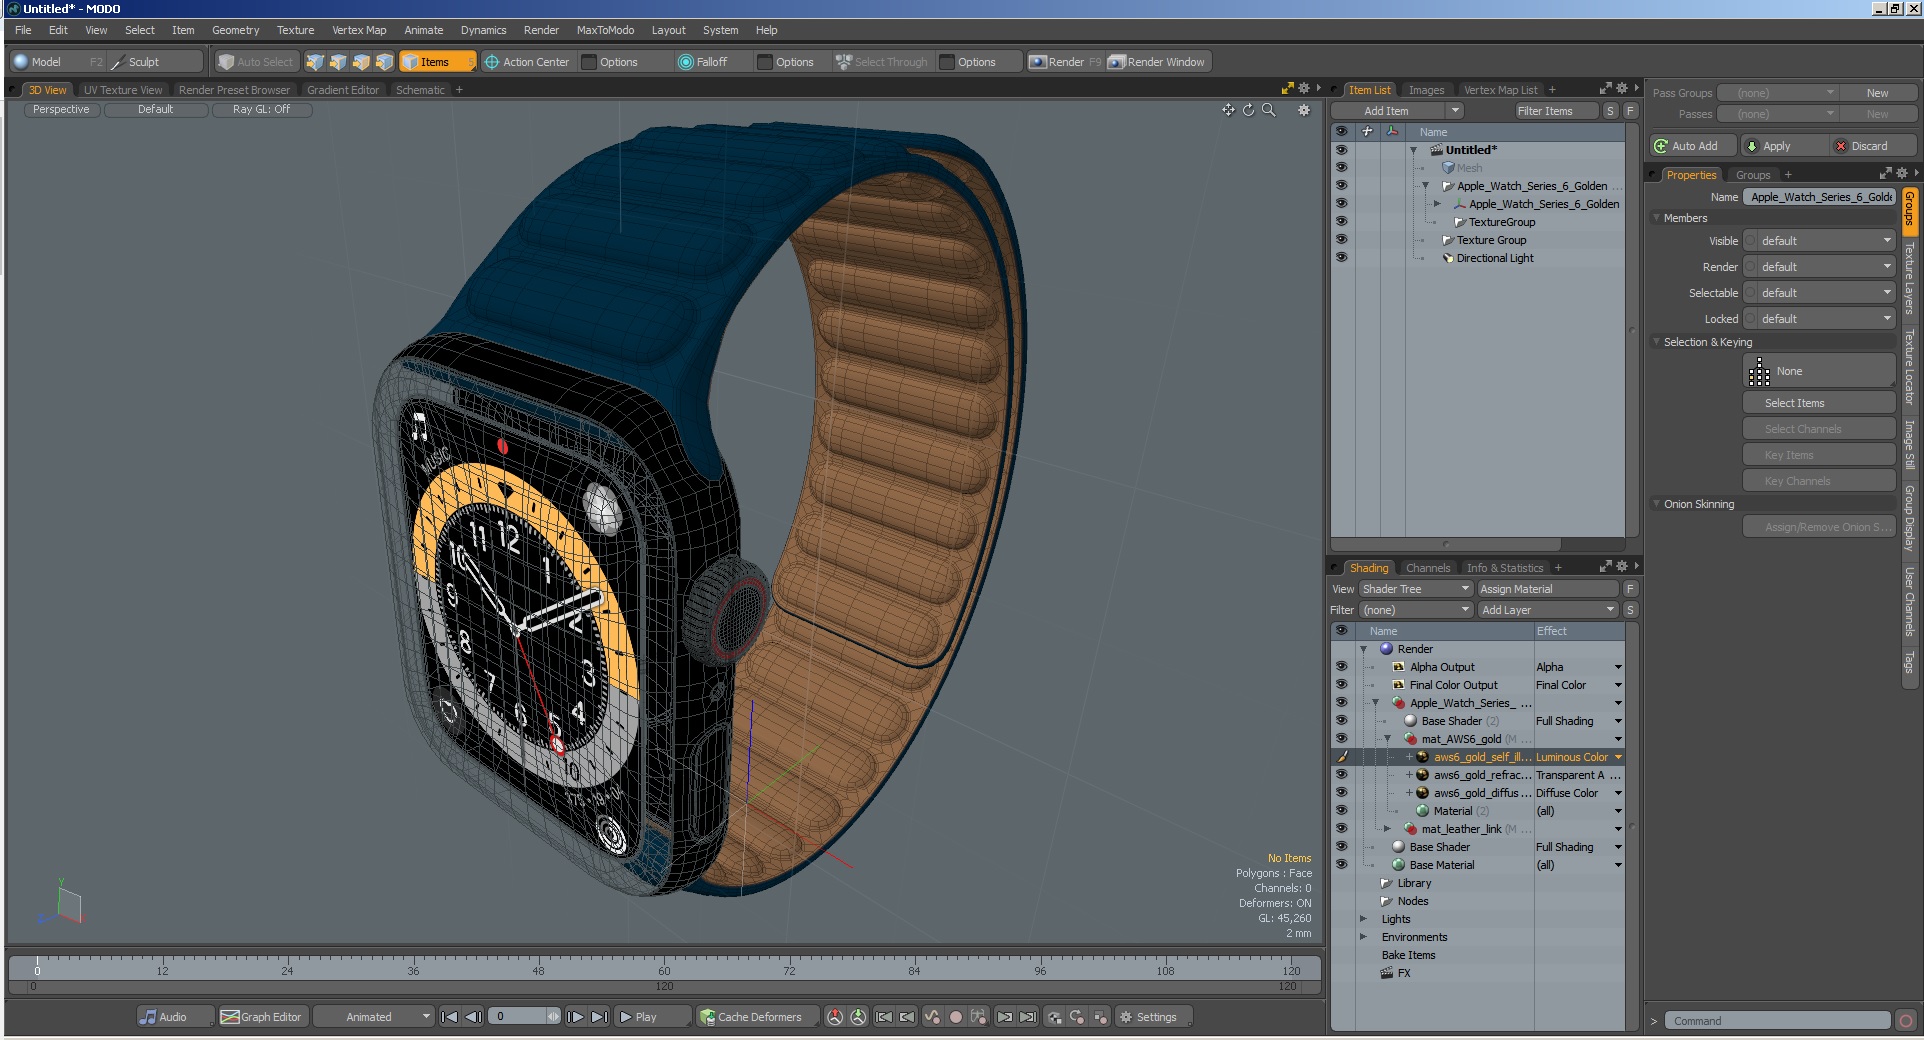Select Edges mode cube icon in toolbar
This screenshot has width=1924, height=1040.
coord(338,62)
